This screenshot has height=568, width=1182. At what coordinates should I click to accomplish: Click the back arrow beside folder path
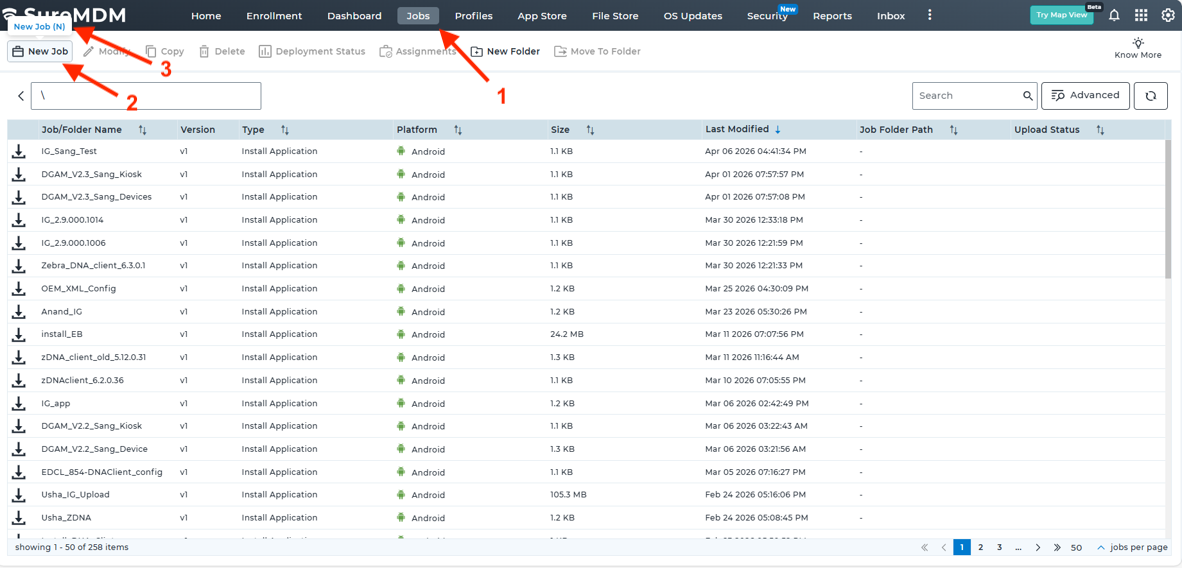click(x=21, y=96)
